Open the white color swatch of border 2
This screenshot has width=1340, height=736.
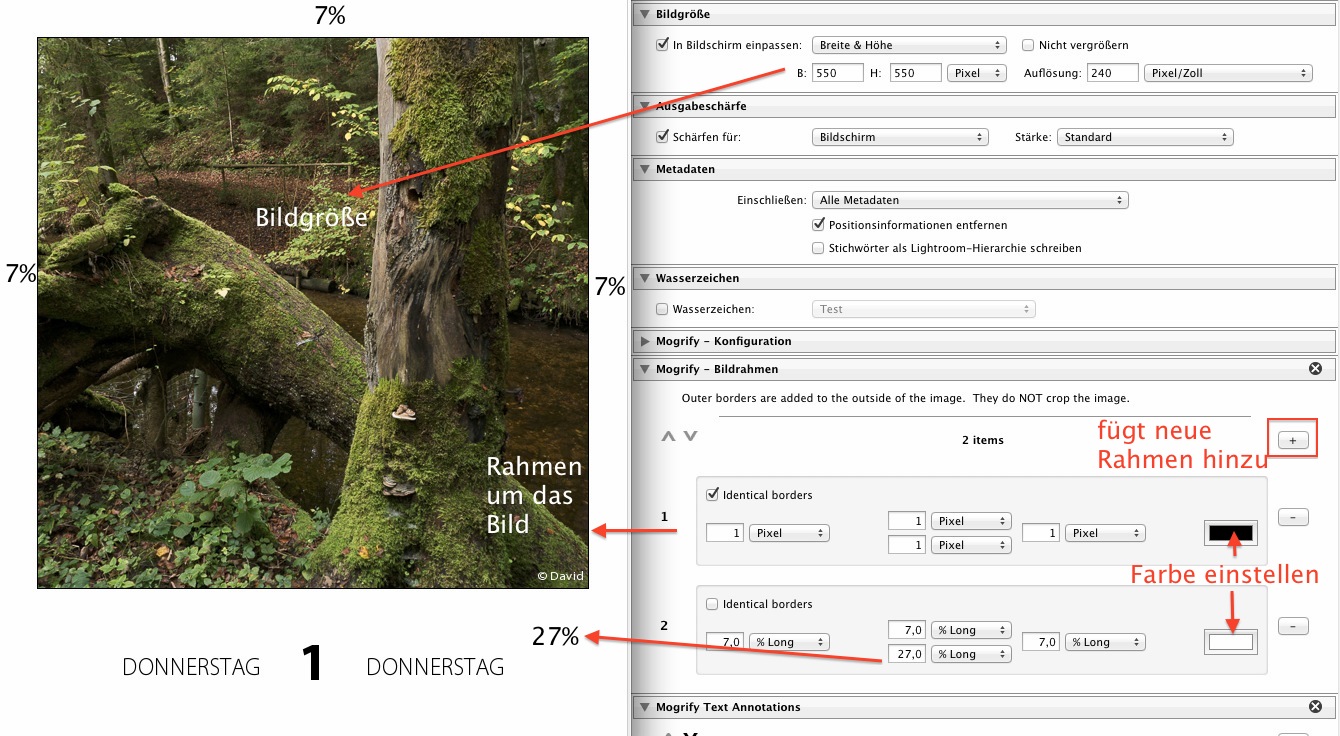[1230, 642]
